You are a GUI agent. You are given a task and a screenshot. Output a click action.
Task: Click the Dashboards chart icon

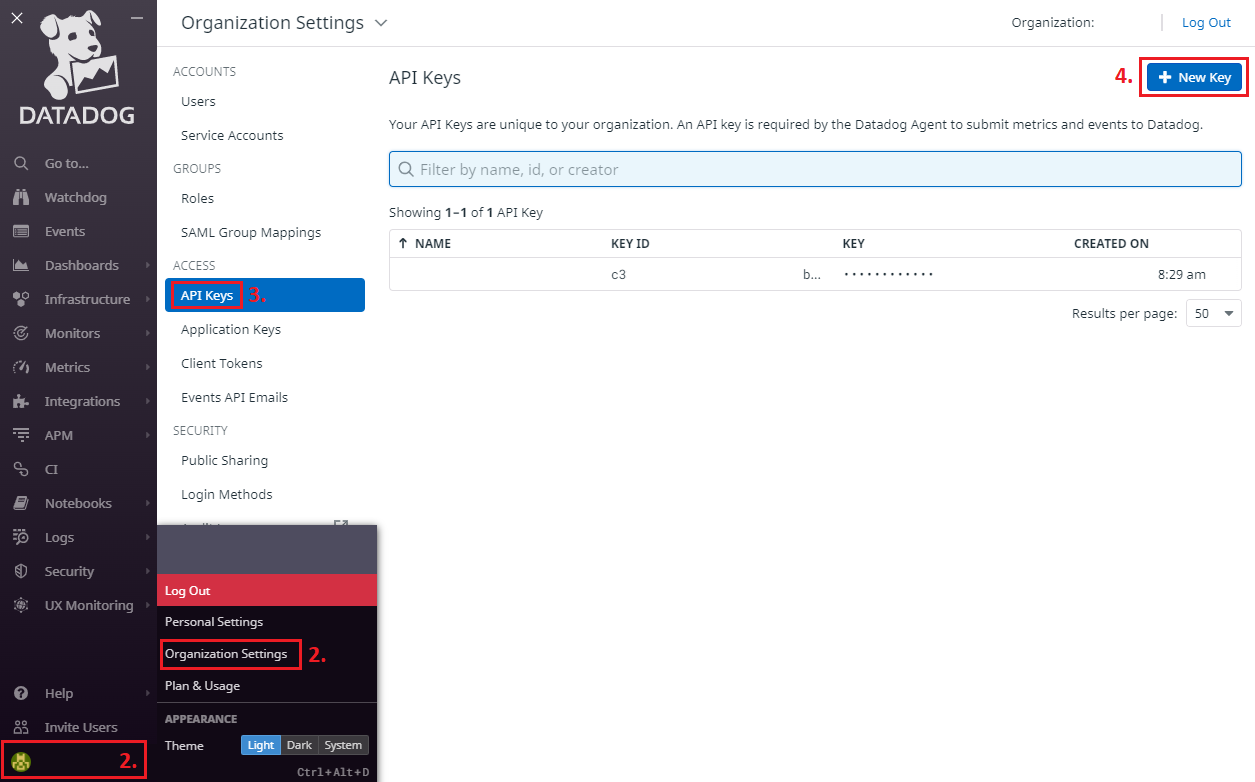pos(21,265)
